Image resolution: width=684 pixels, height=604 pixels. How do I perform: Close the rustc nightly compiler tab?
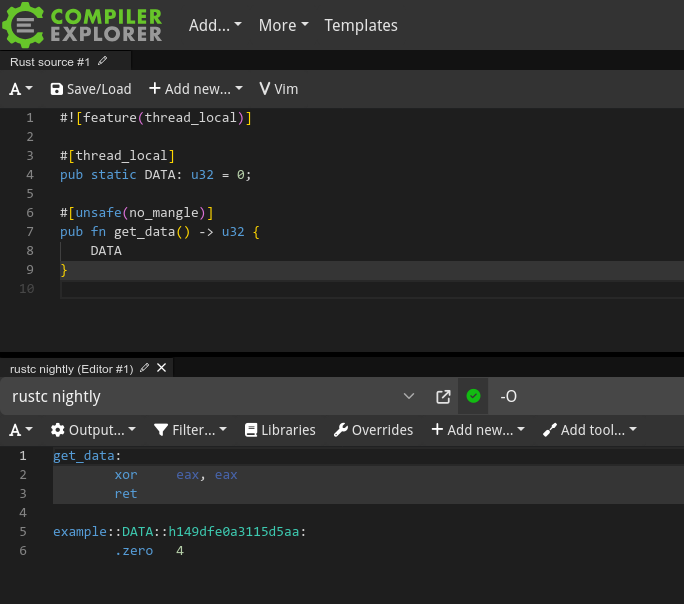tap(161, 368)
